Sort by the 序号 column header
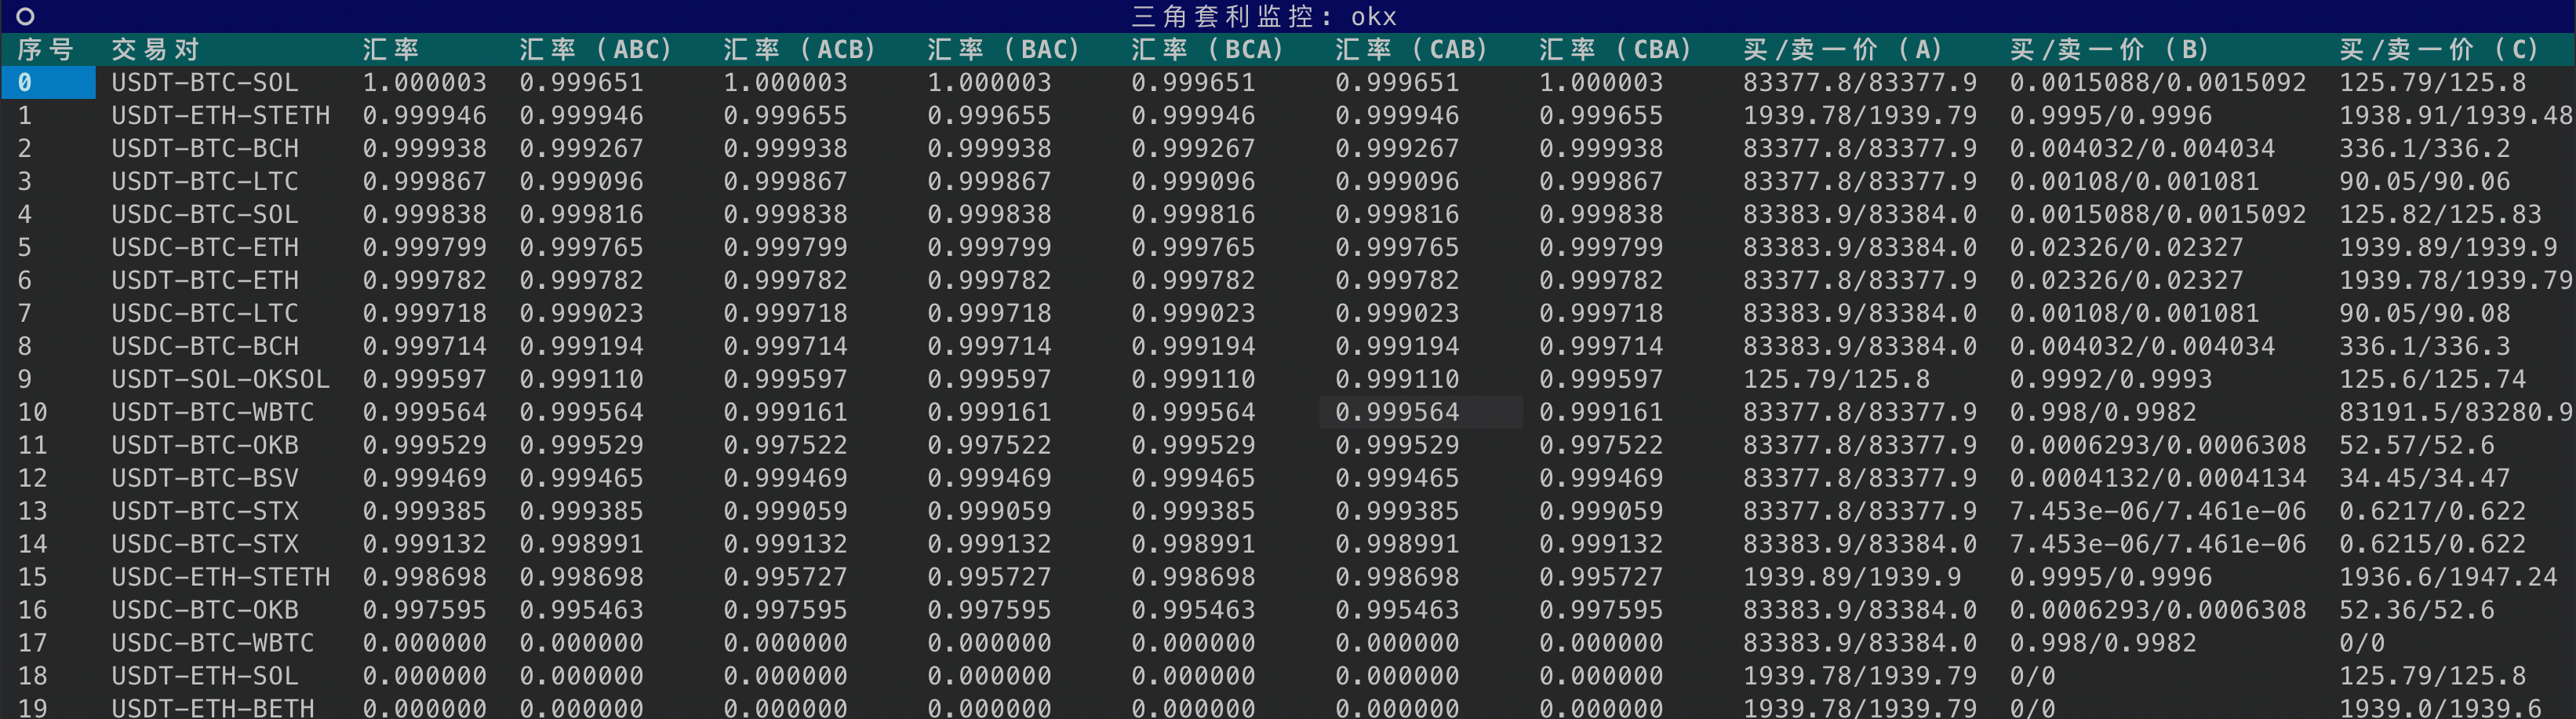The image size is (2576, 719). (46, 49)
